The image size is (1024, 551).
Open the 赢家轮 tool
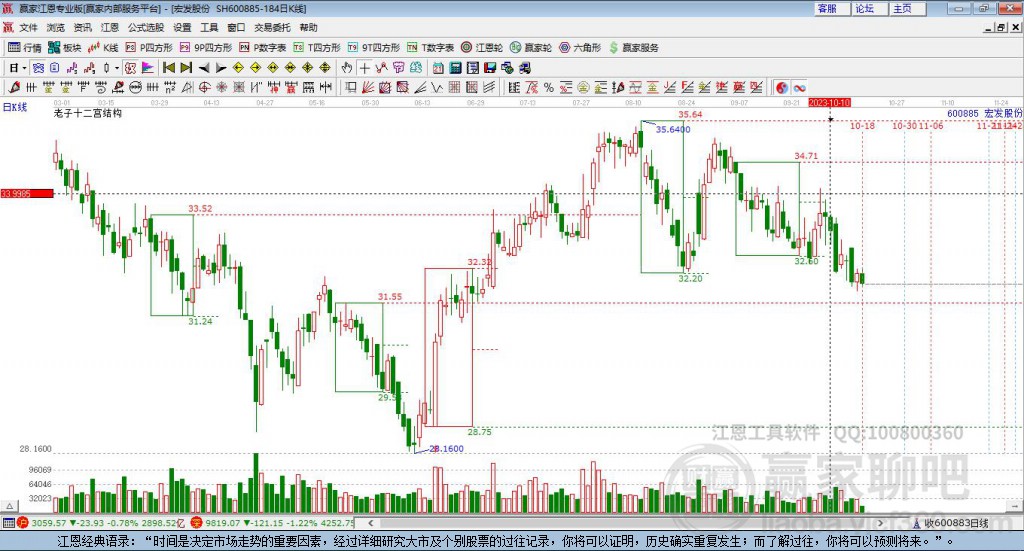click(x=531, y=48)
